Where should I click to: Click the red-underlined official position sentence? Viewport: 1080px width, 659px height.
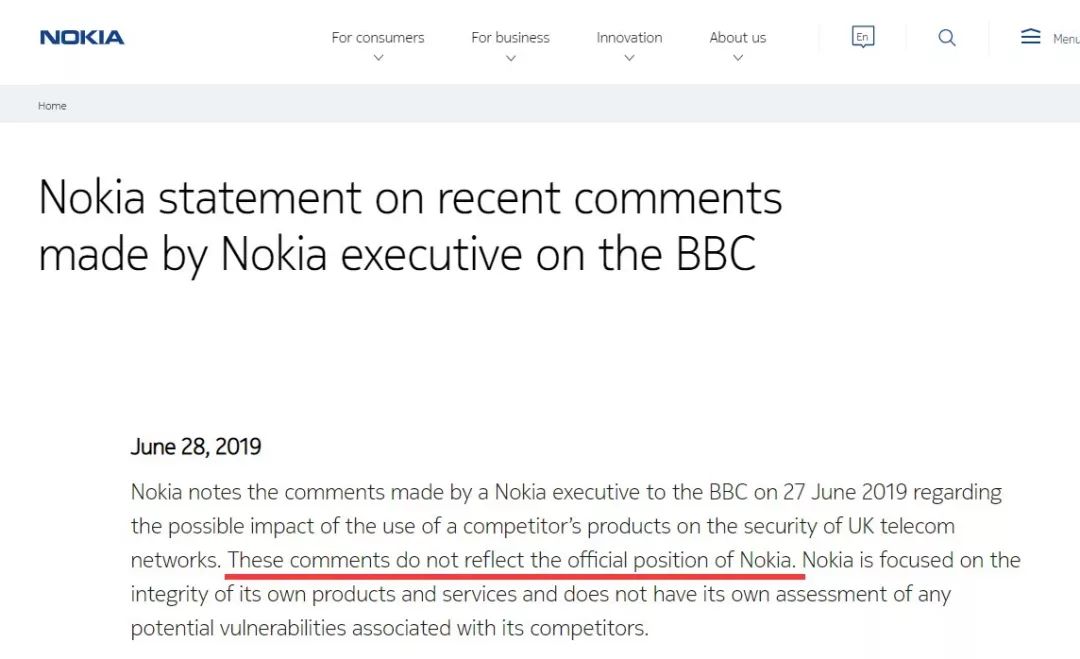click(514, 560)
